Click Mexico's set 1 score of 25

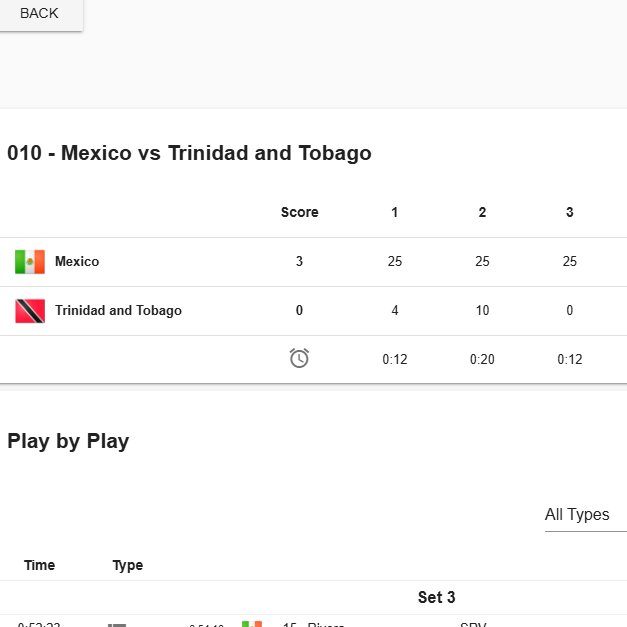click(x=395, y=262)
